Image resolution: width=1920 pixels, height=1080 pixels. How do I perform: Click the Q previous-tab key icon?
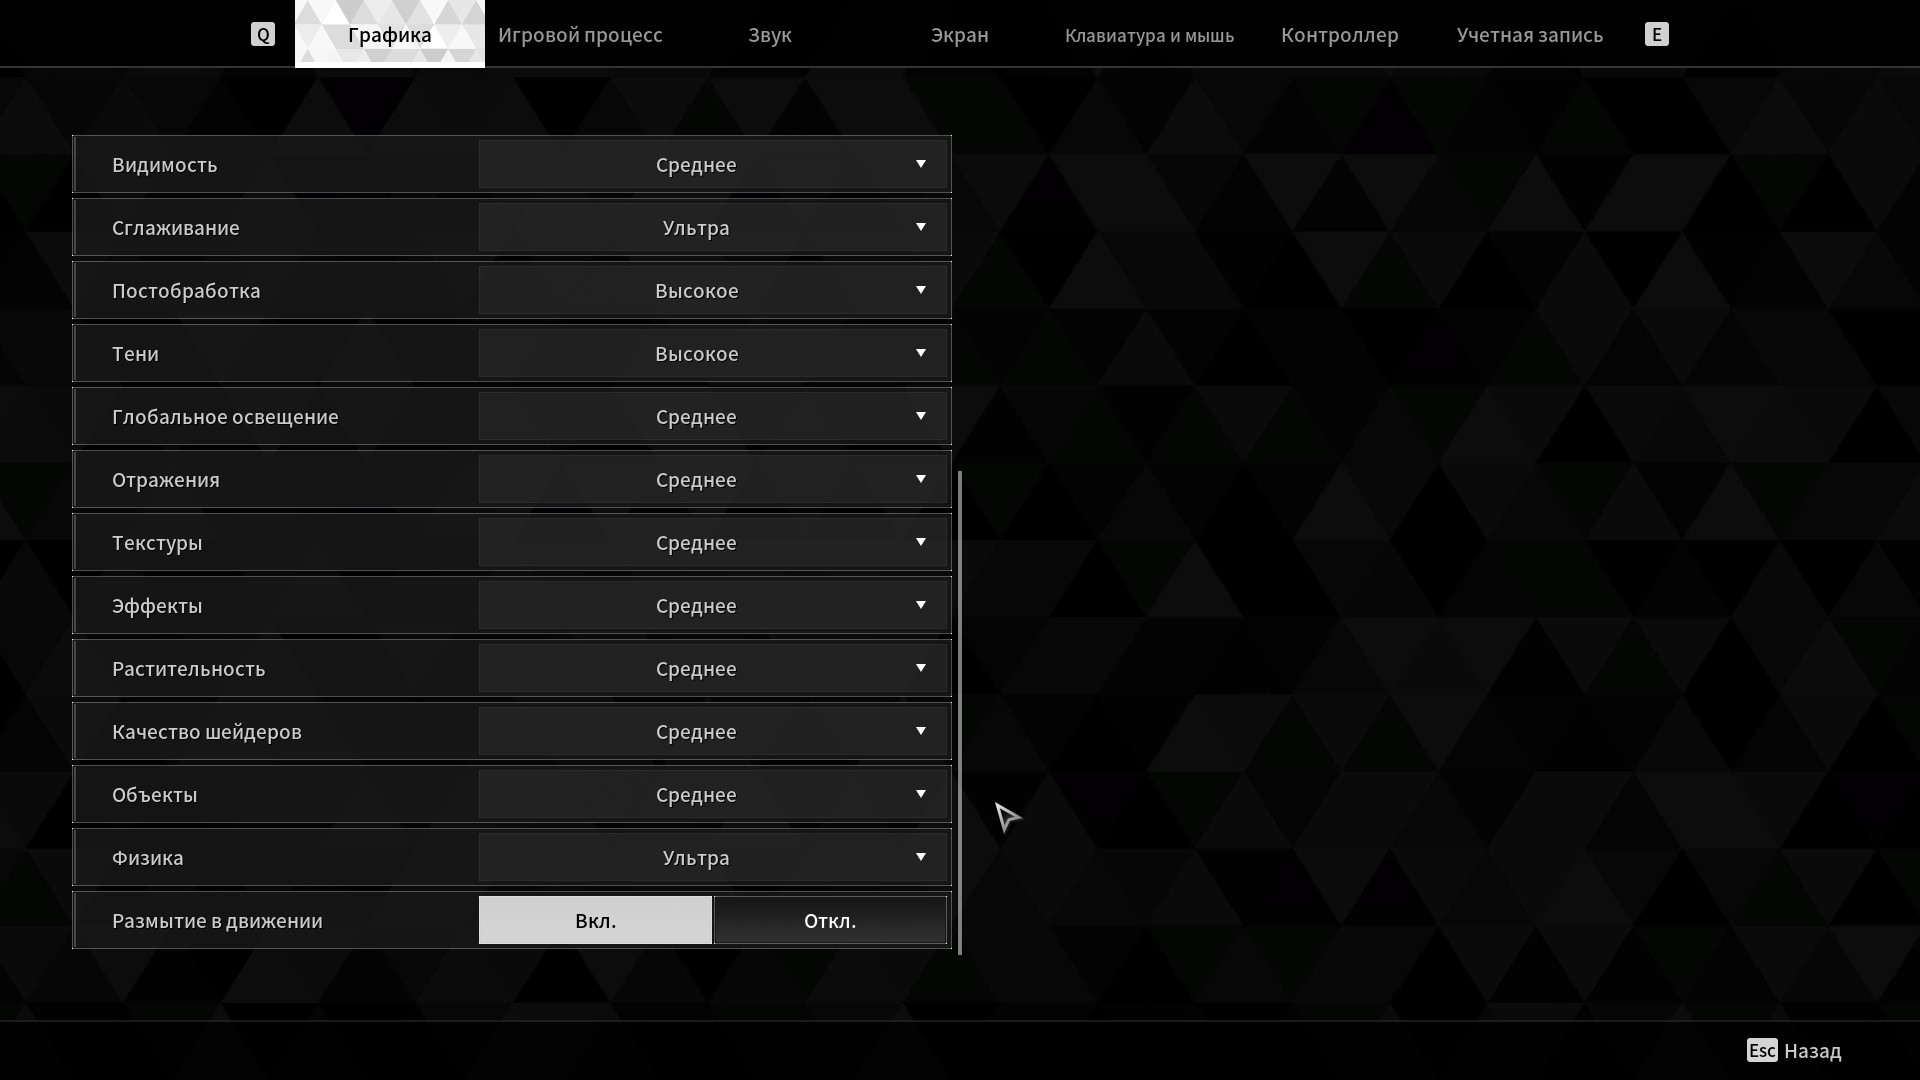tap(262, 35)
